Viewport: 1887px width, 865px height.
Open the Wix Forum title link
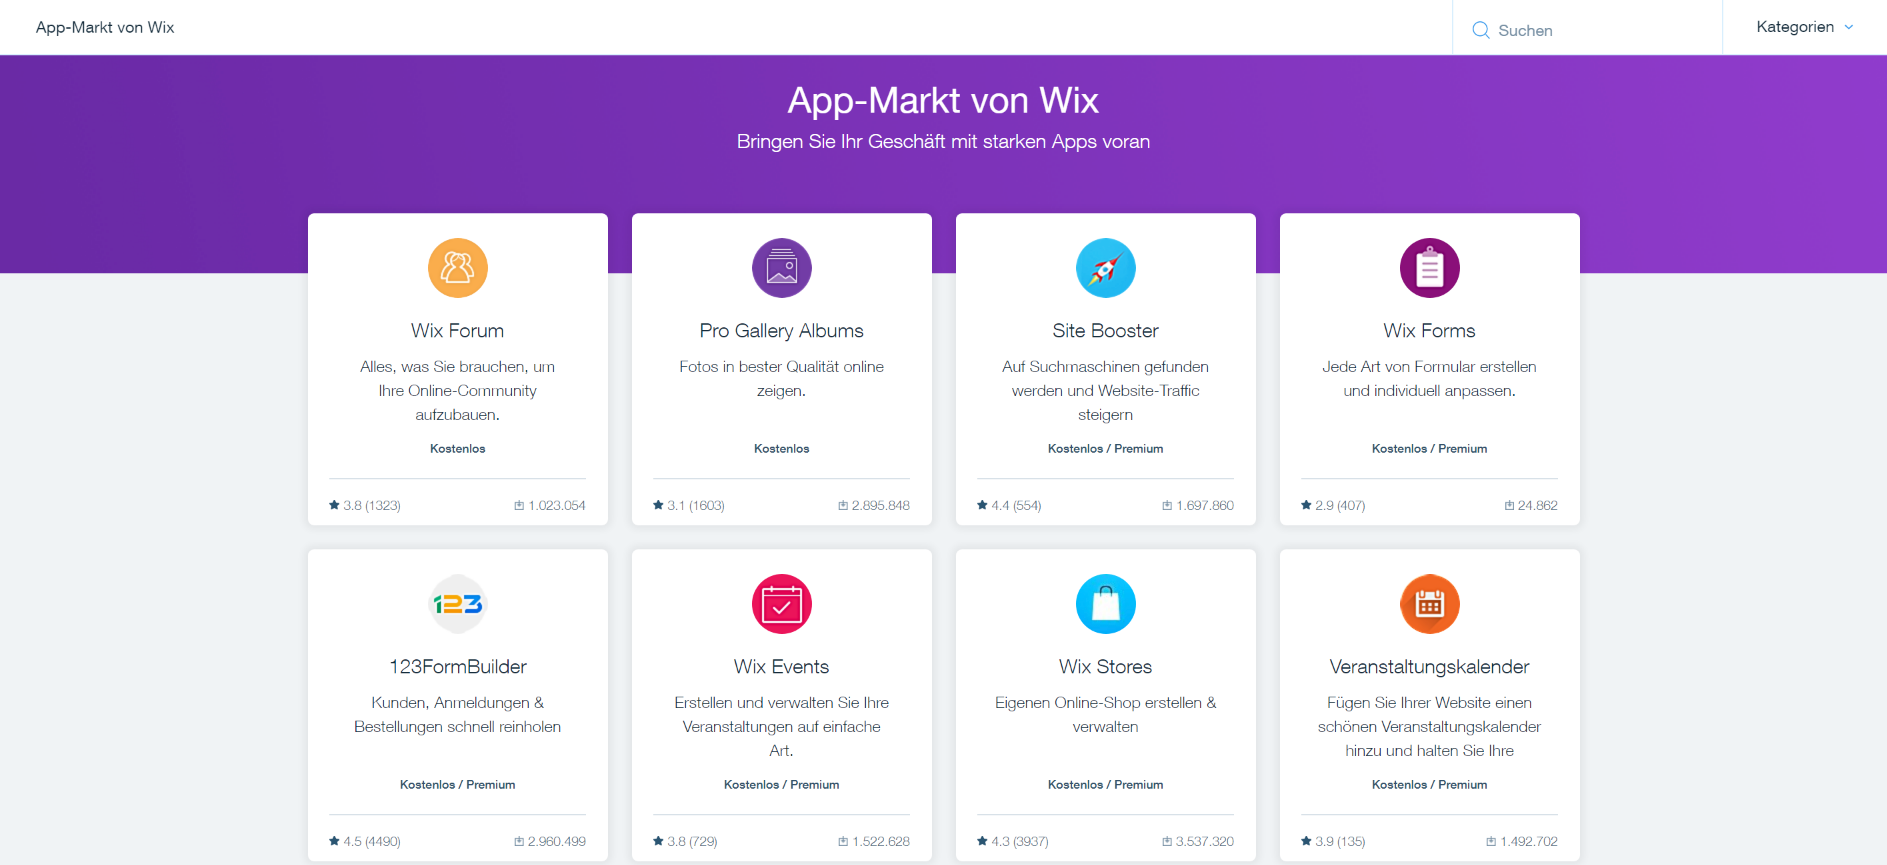[x=458, y=331]
